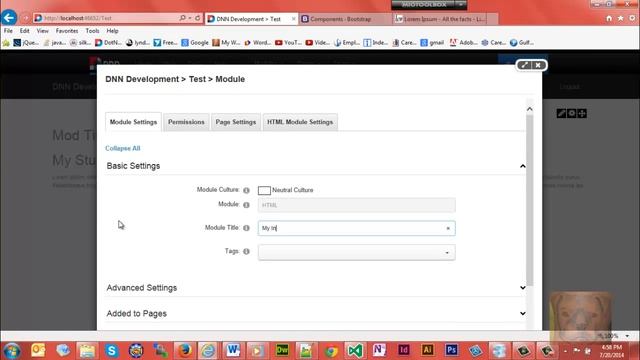
Task: Open the Word... bookmark in favorites bar
Action: (x=258, y=42)
